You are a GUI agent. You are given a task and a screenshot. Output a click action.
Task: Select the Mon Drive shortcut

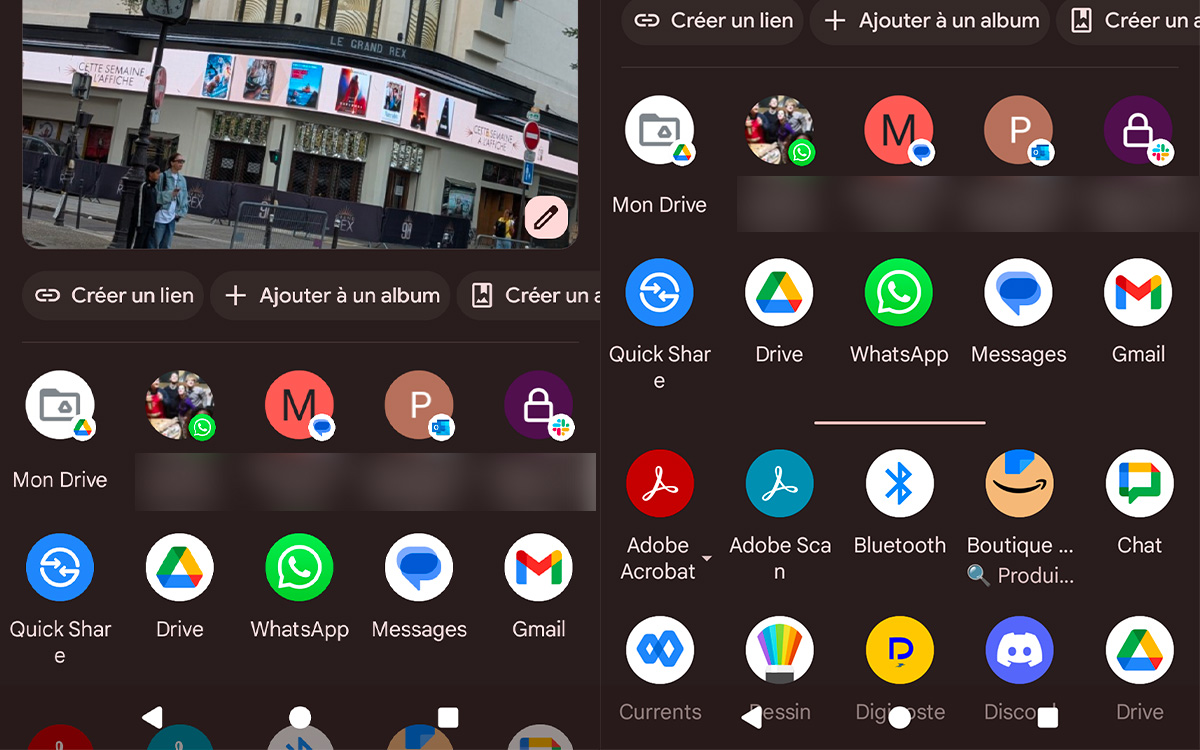point(660,130)
